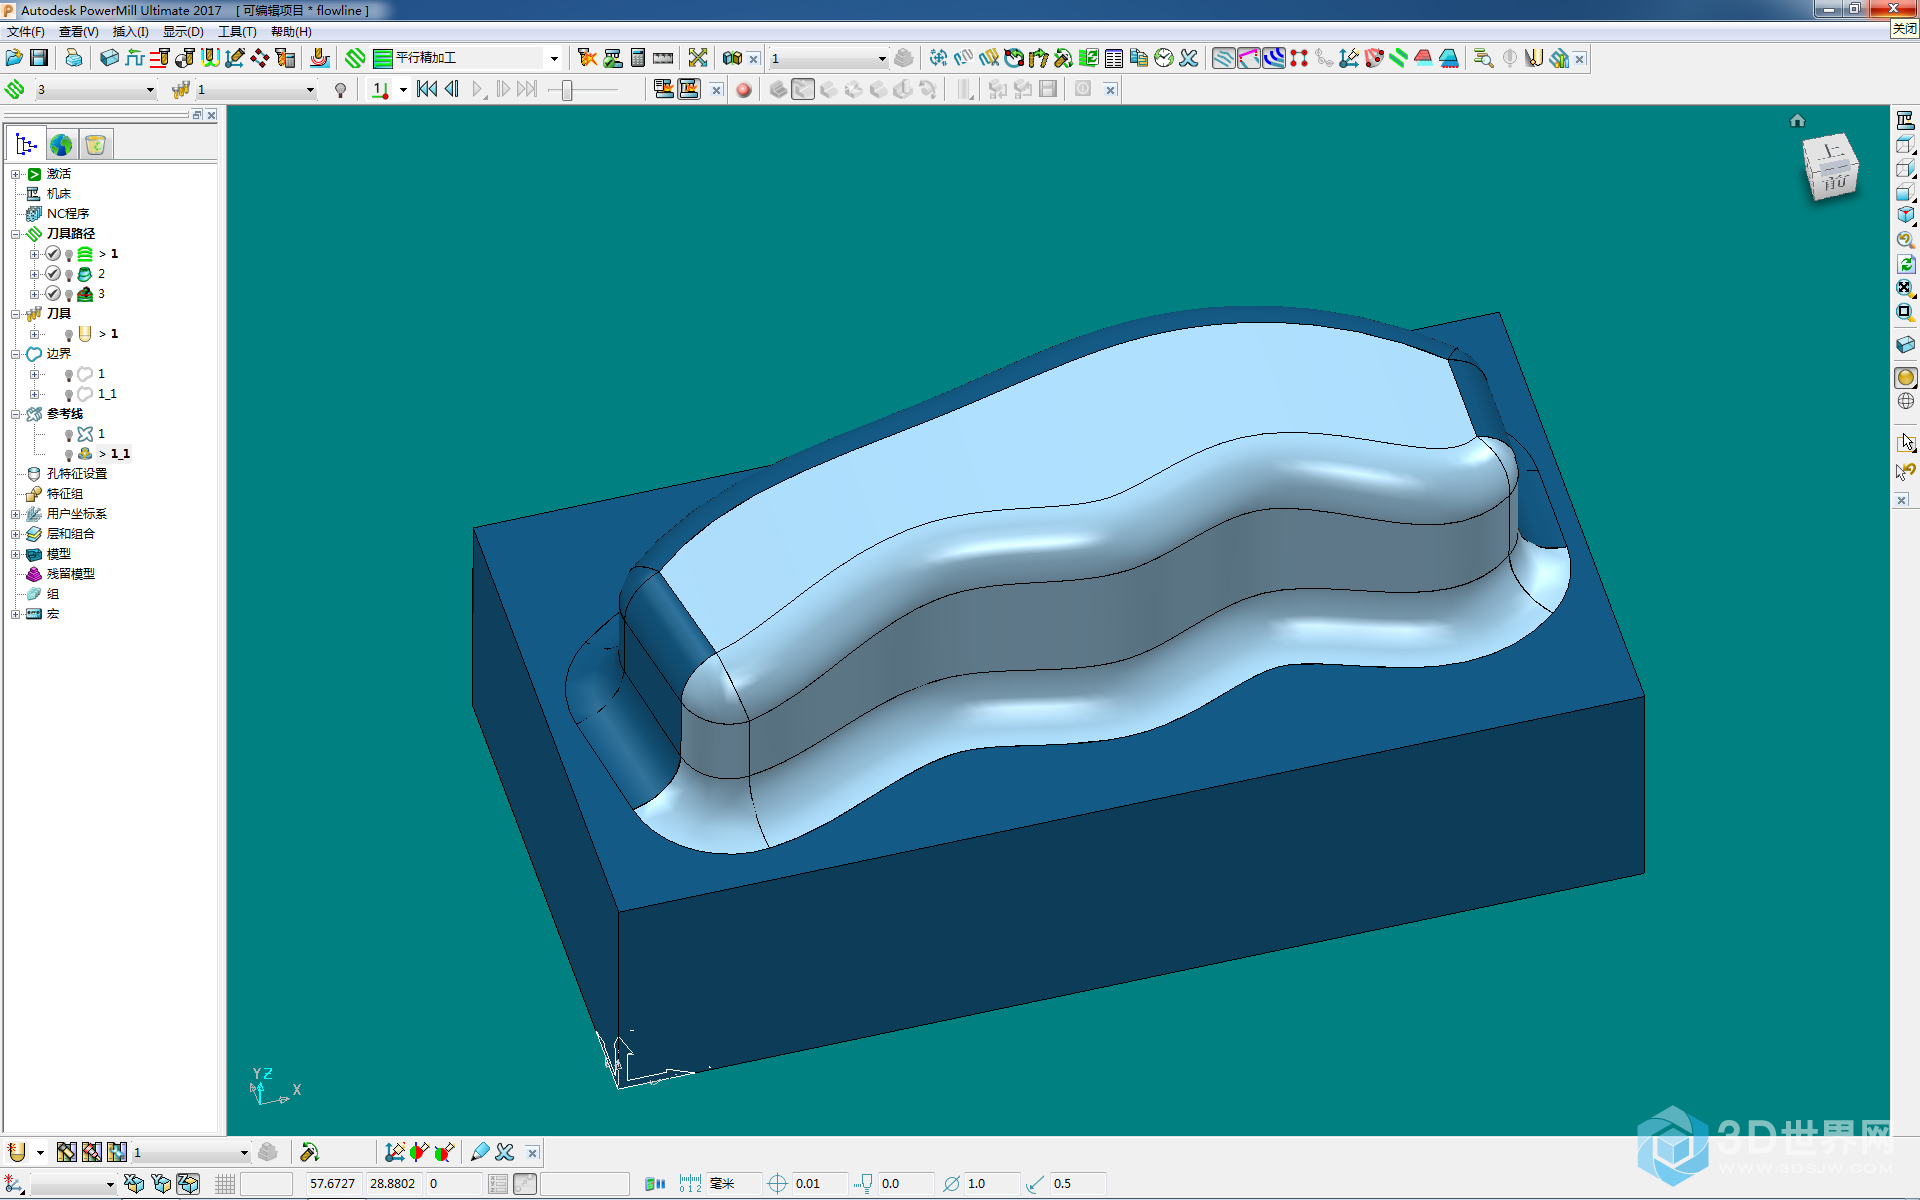Click the wireframe globe icon on right toolbar
Screen dimensions: 1920x1200
click(1905, 402)
